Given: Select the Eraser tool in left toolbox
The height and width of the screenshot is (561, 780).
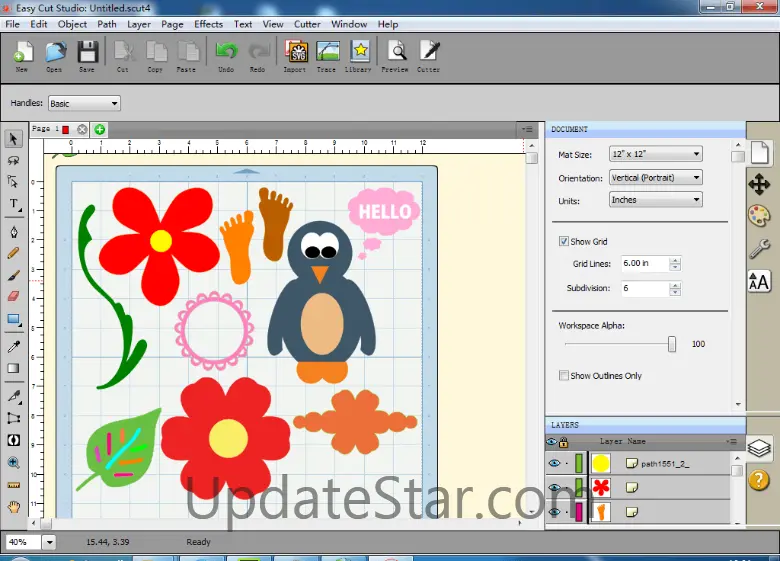Looking at the screenshot, I should [14, 296].
